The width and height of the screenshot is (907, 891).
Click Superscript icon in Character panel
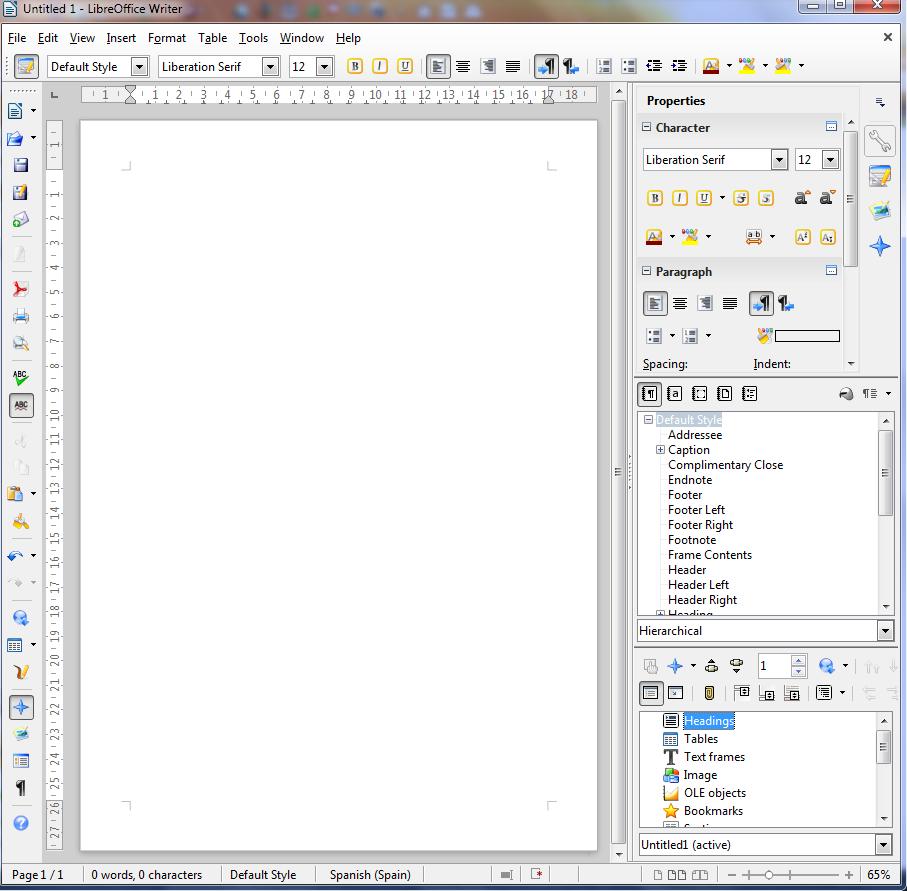(802, 237)
